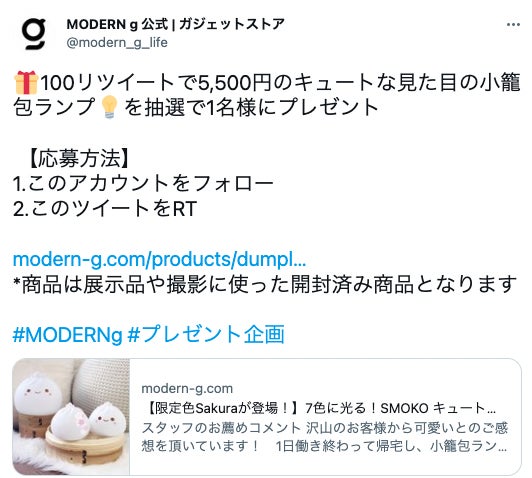
Task: Click the MODERN g 公式 | ガジェットストア display name
Action: click(175, 24)
